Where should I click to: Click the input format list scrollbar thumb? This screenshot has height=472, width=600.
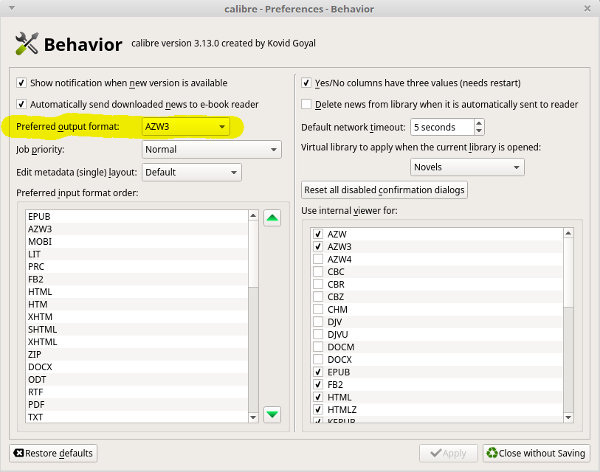coord(253,253)
